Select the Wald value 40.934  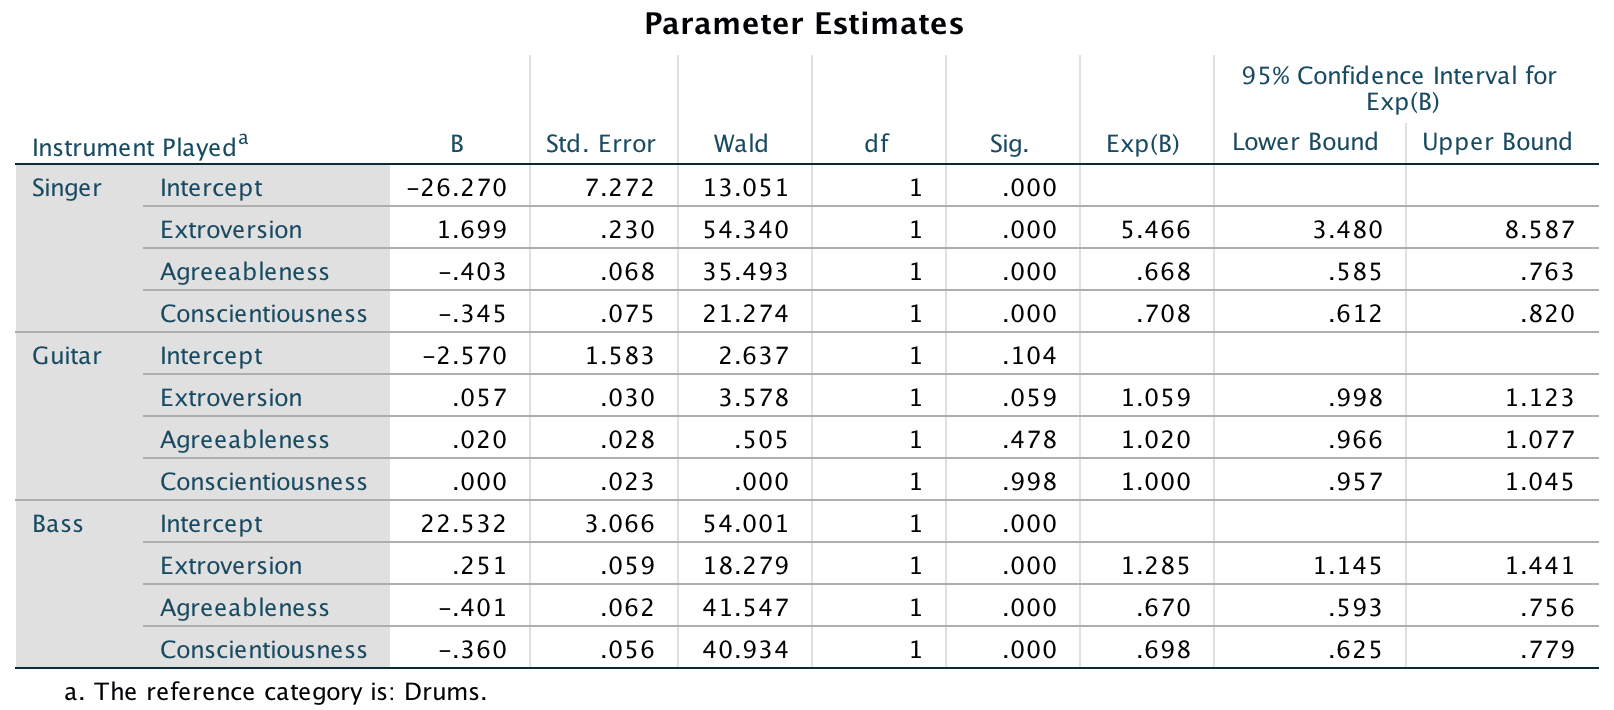pyautogui.click(x=745, y=650)
